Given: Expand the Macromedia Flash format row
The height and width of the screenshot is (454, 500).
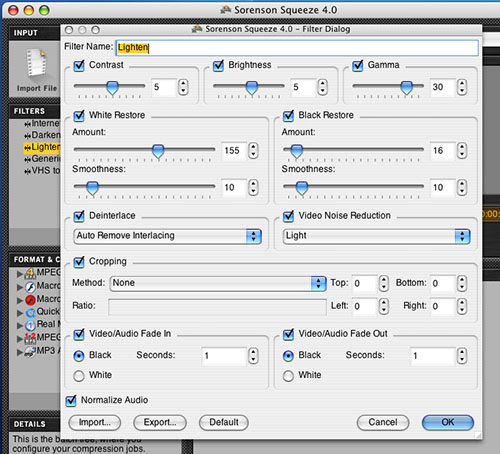Looking at the screenshot, I should (x=20, y=287).
